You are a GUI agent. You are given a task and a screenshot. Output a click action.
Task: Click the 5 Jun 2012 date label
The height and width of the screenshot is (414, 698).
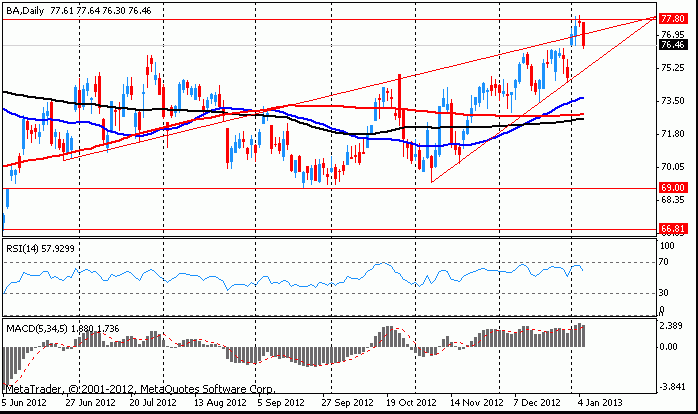point(25,402)
